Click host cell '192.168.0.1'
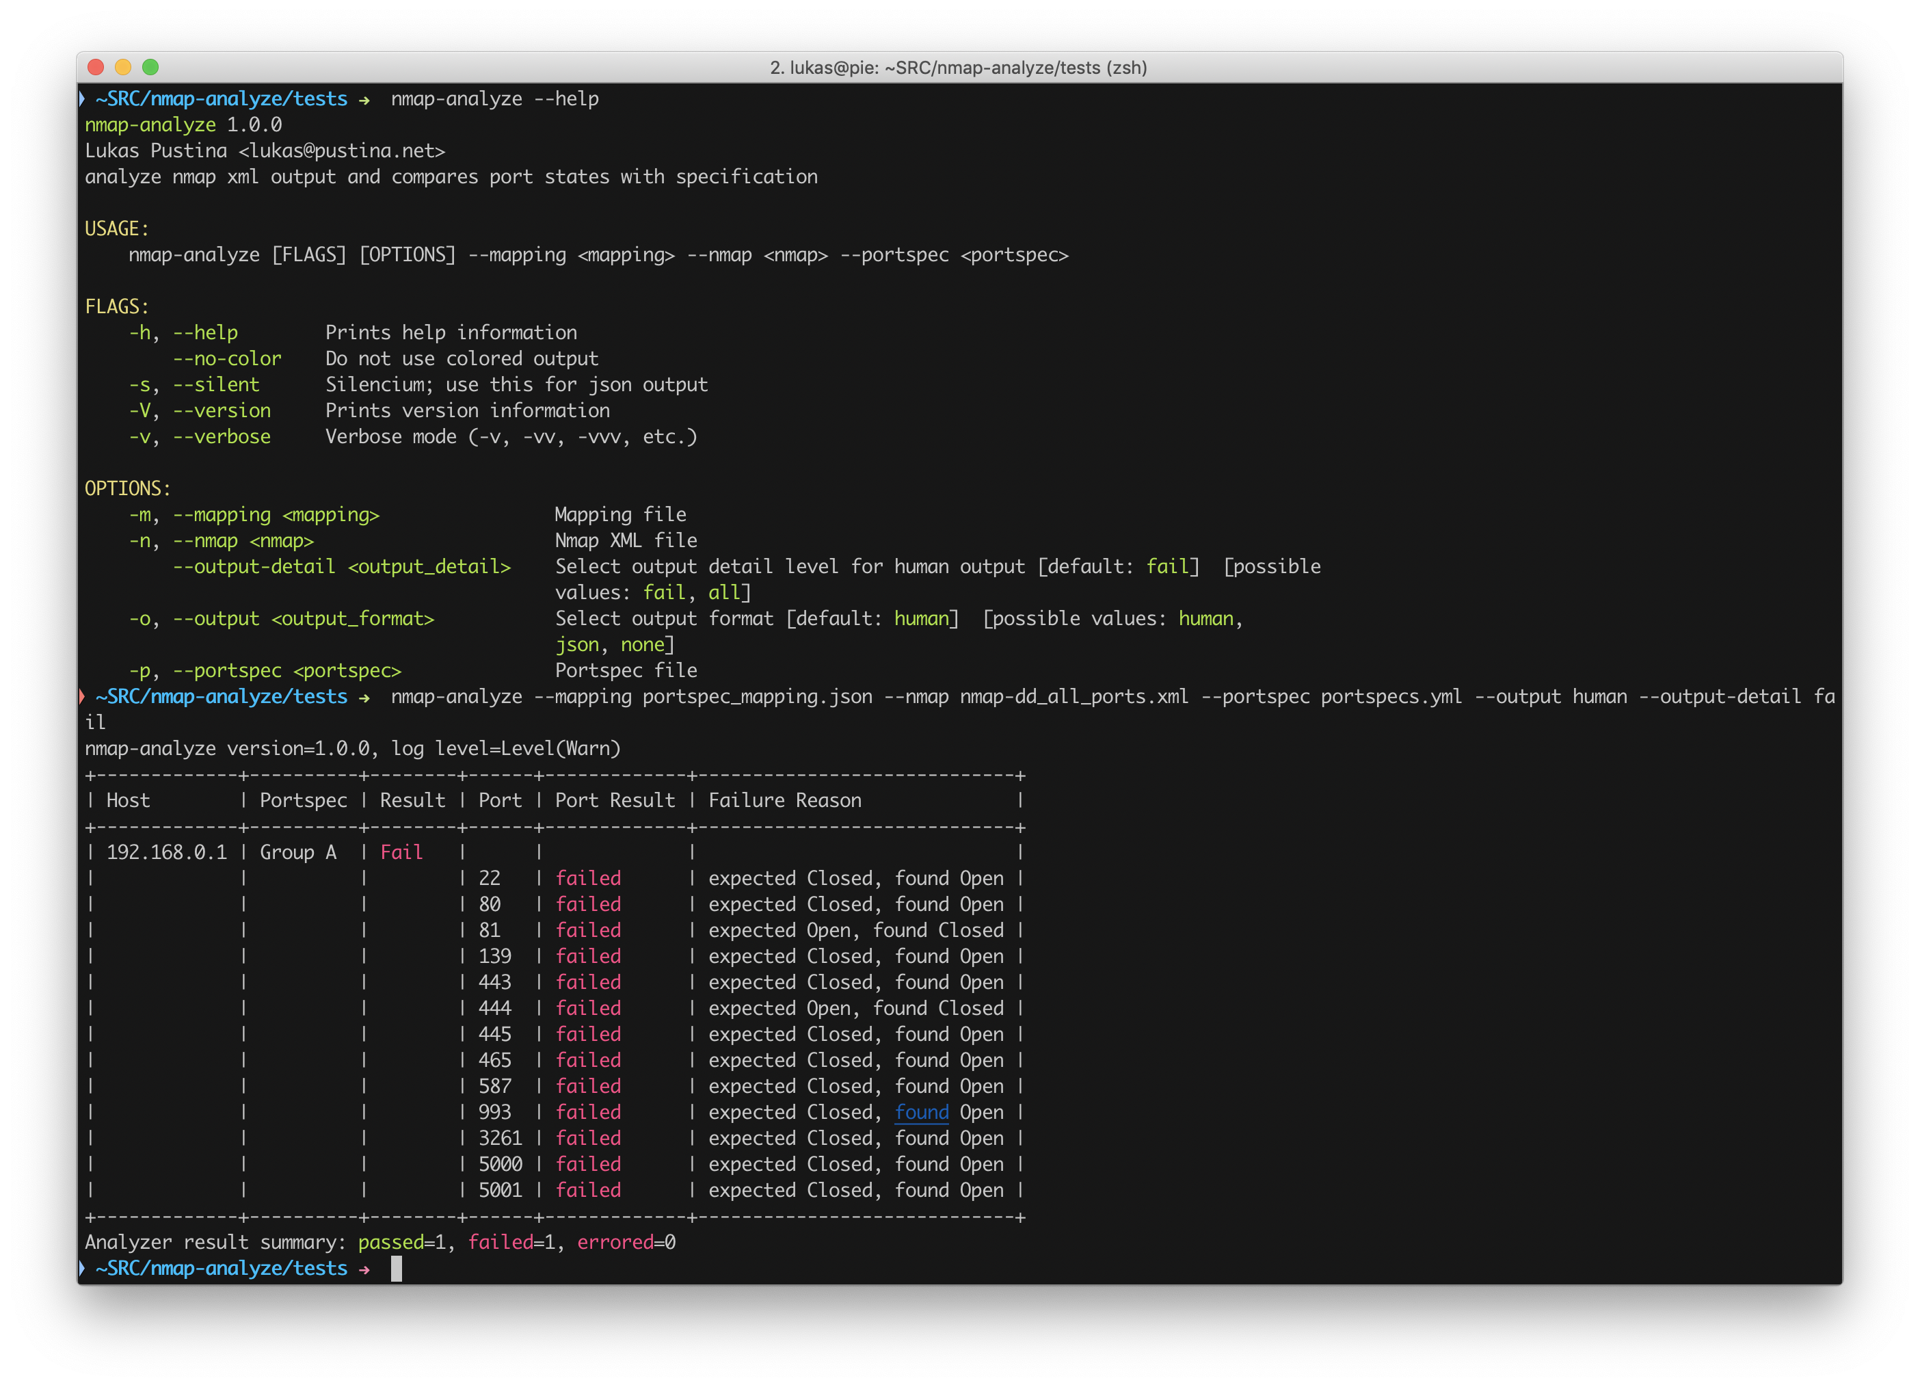The image size is (1920, 1387). 166,852
